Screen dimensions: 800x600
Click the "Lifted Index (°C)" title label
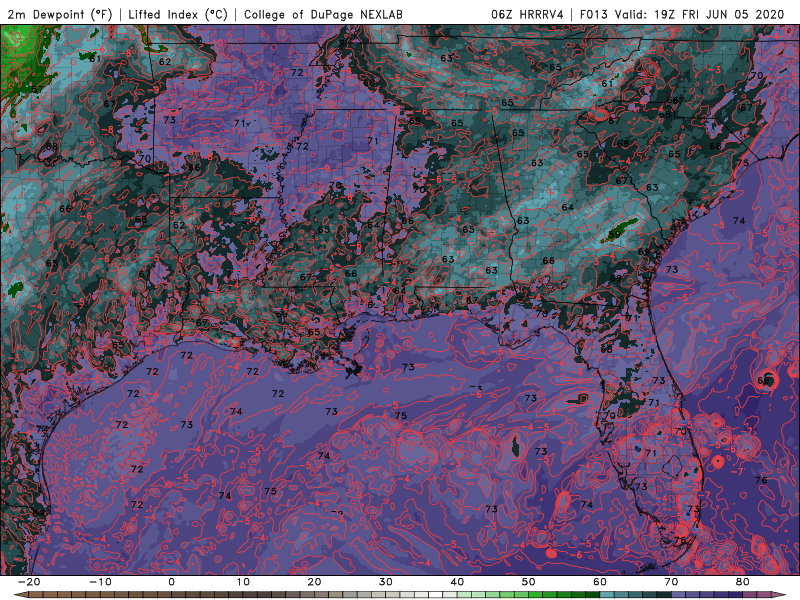[178, 15]
